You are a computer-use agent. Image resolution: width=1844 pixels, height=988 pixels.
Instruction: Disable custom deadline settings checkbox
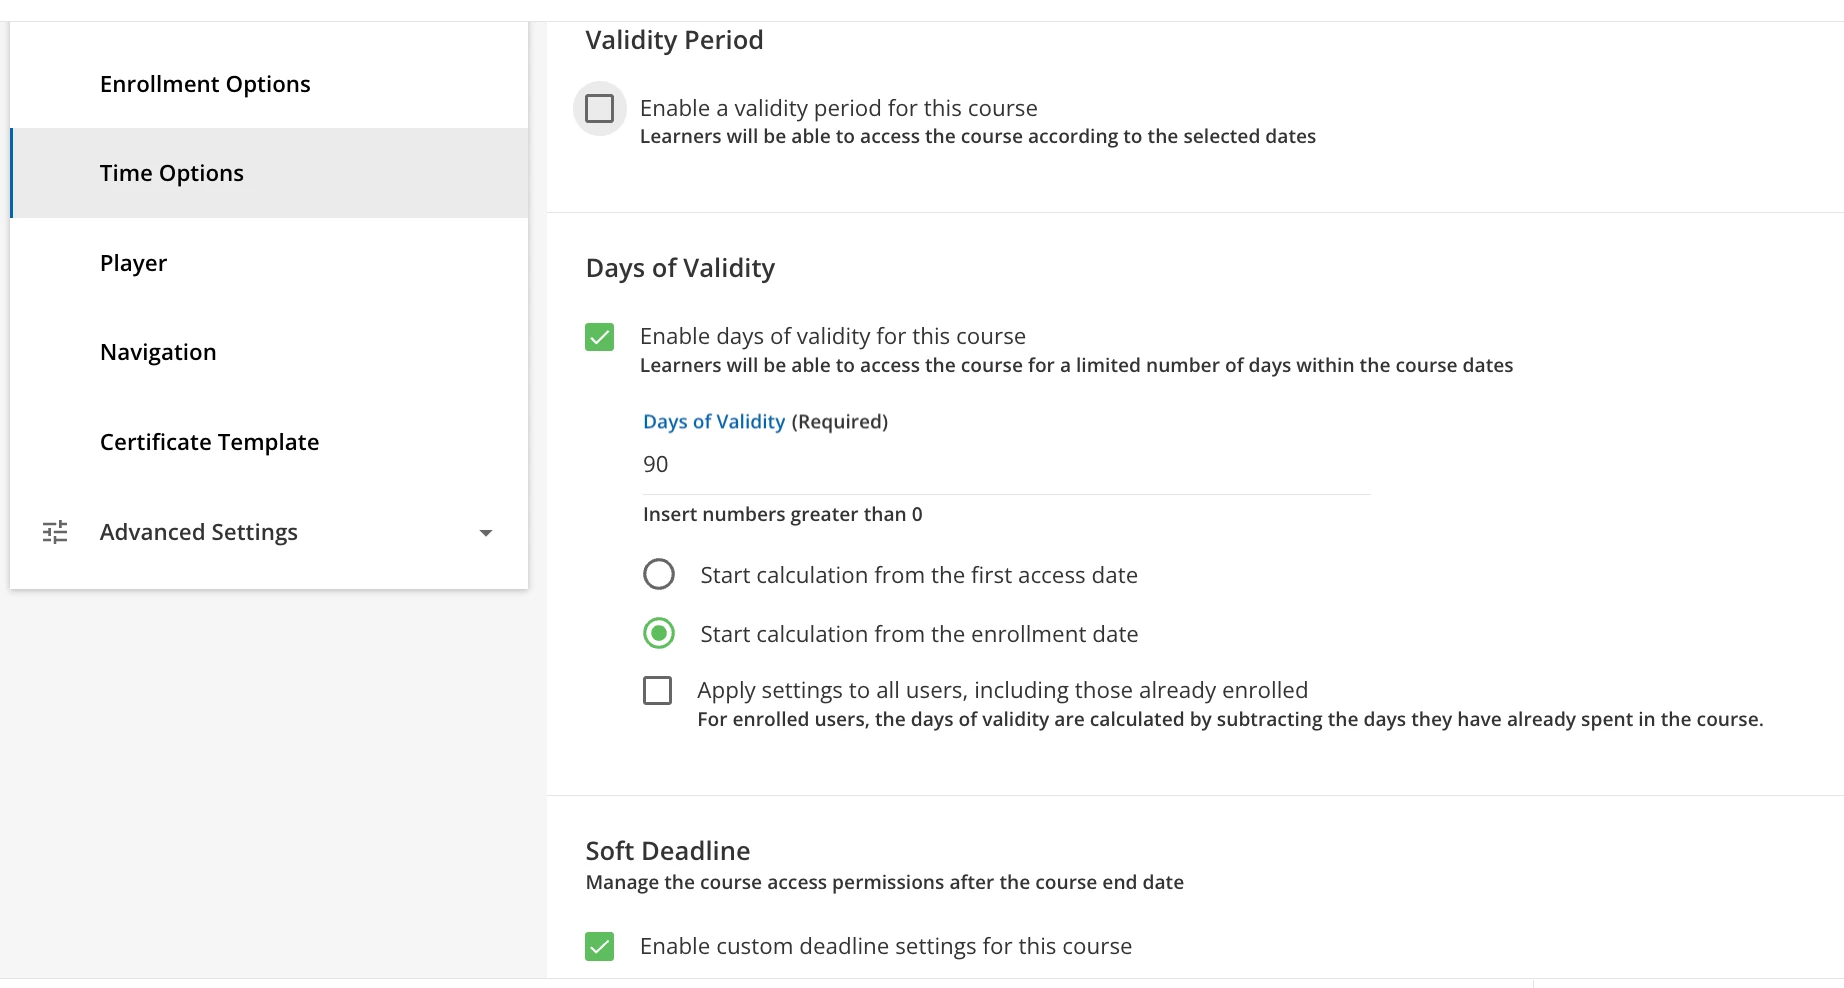coord(599,946)
